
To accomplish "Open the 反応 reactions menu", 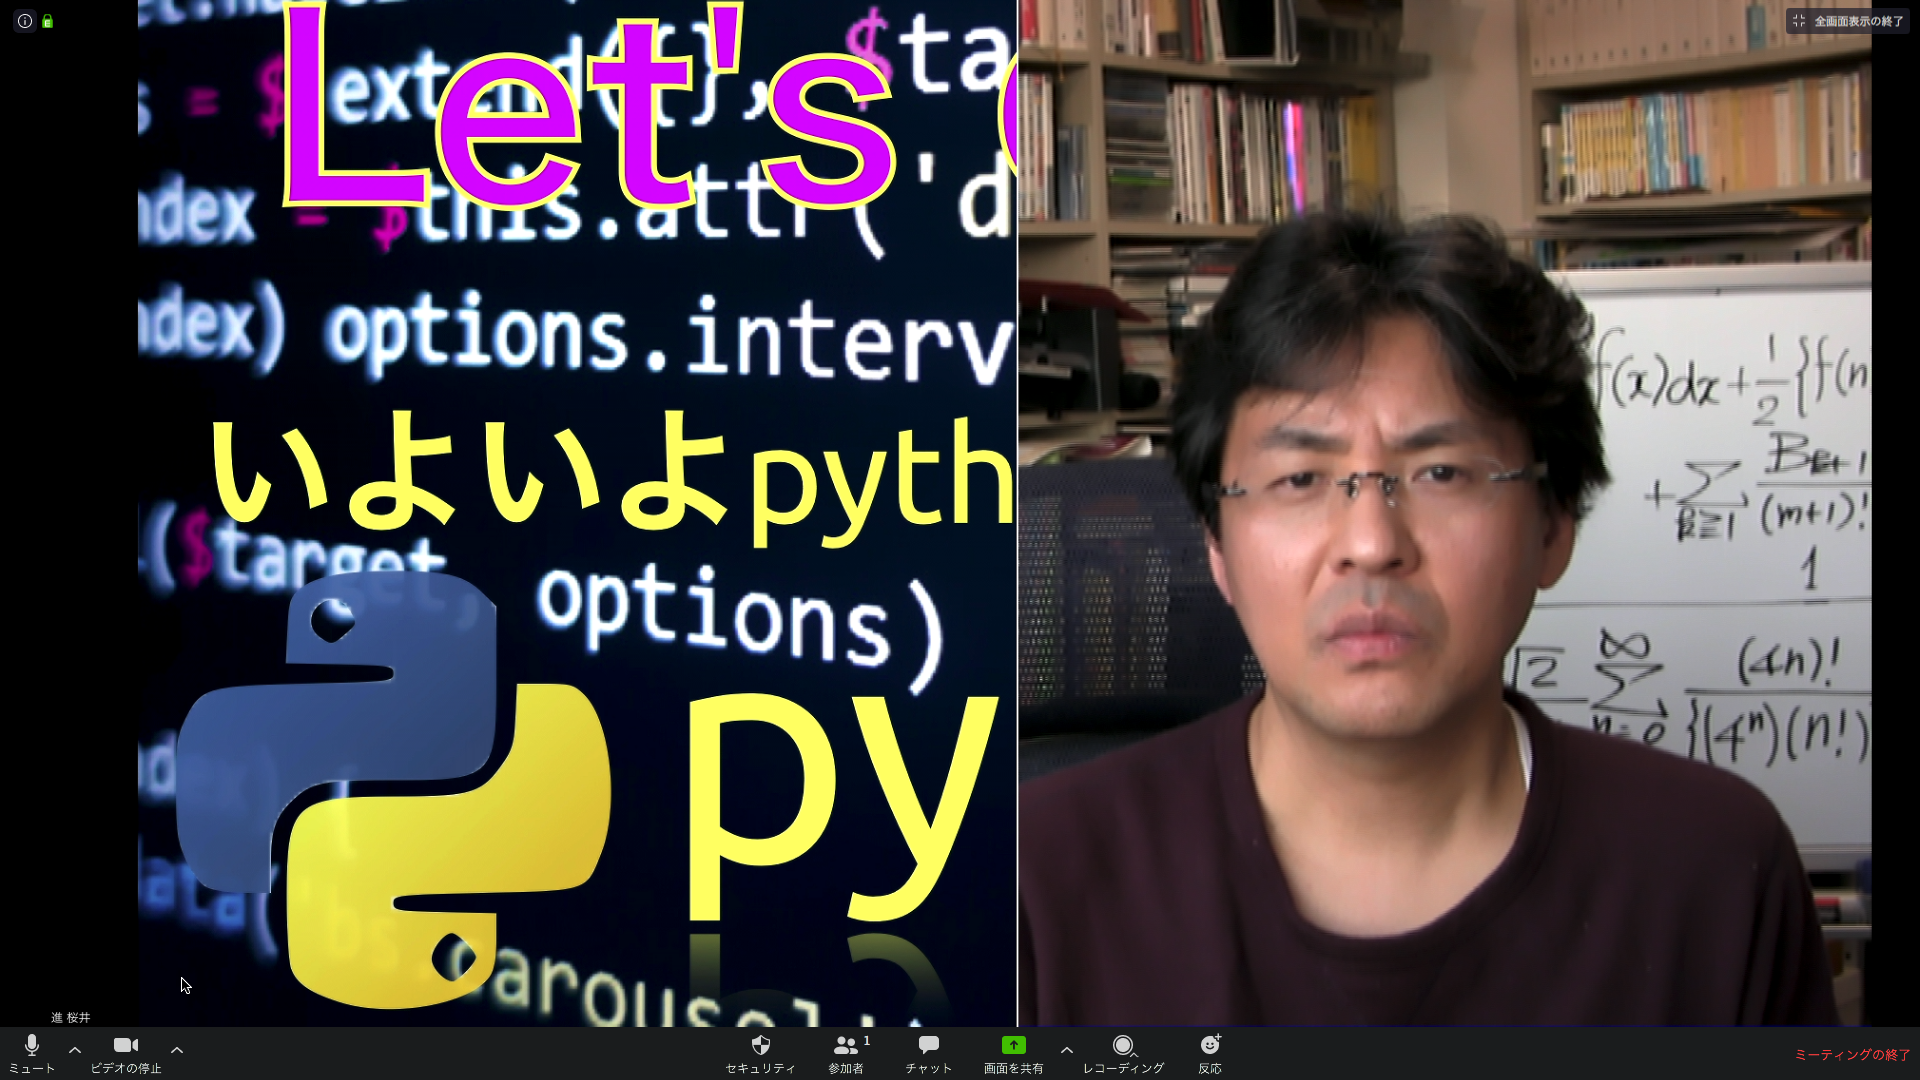I will (1210, 1054).
